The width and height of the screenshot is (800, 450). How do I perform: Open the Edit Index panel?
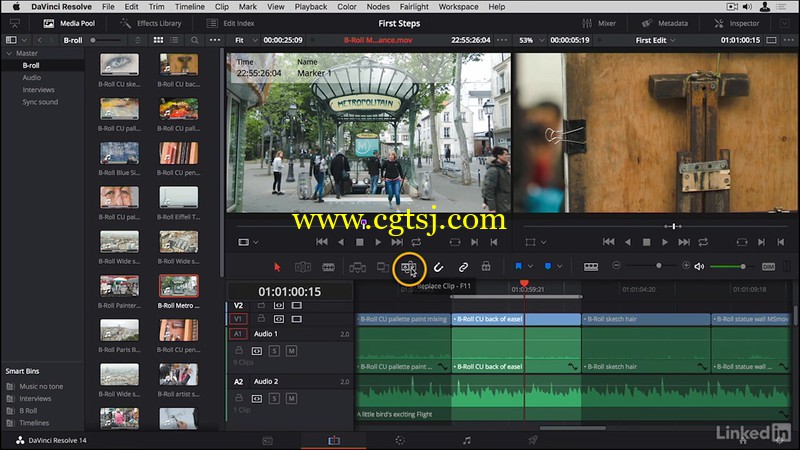tap(230, 23)
